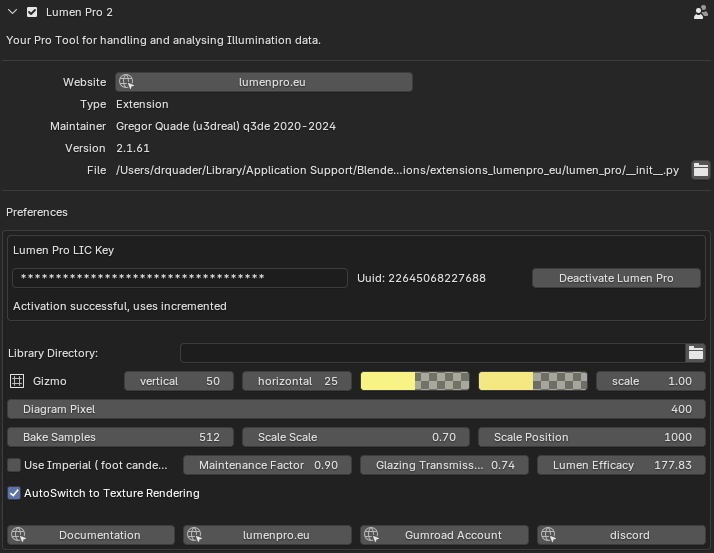714x553 pixels.
Task: Adjust the horizontal 25 gizmo field
Action: pos(297,381)
